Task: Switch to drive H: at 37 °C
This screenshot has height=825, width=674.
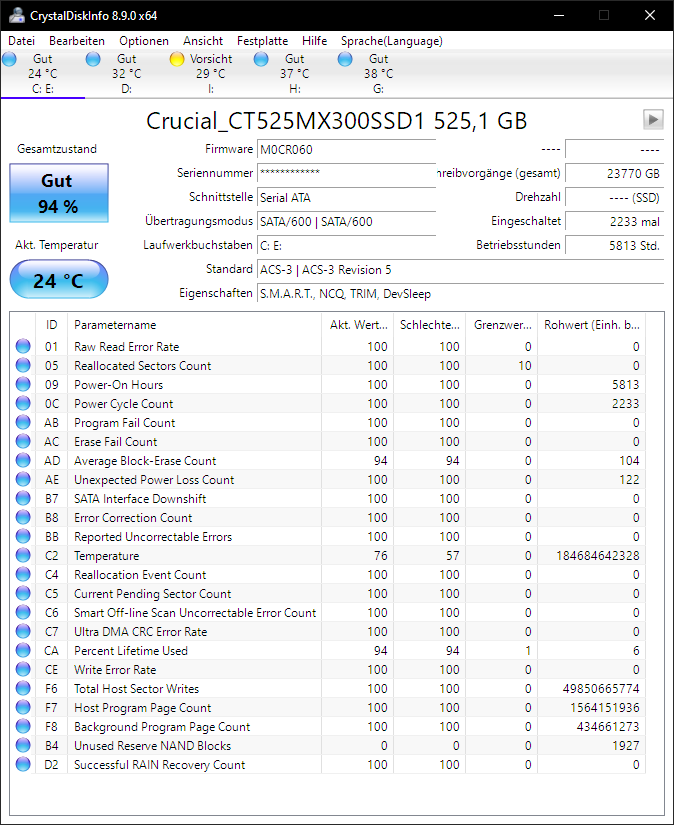Action: pyautogui.click(x=295, y=74)
